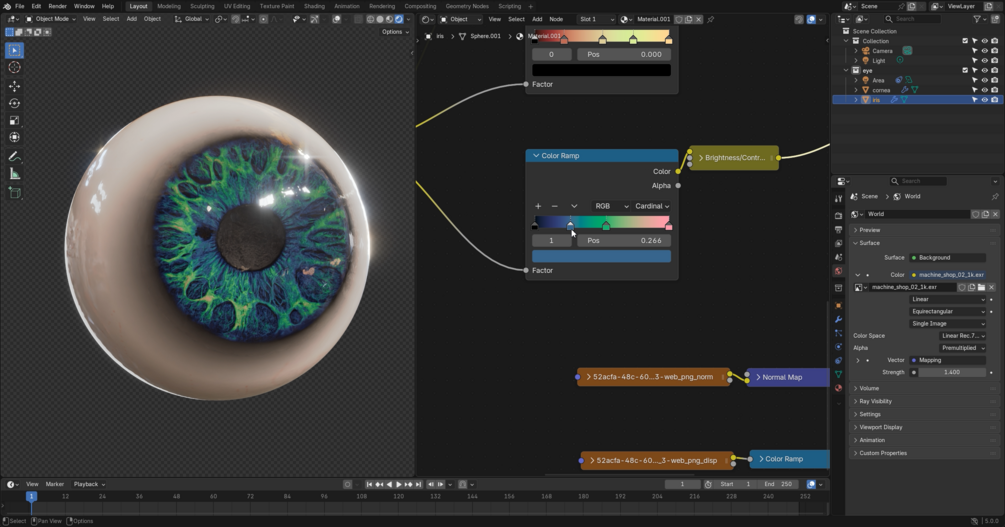Select the Annotate tool

pos(14,156)
